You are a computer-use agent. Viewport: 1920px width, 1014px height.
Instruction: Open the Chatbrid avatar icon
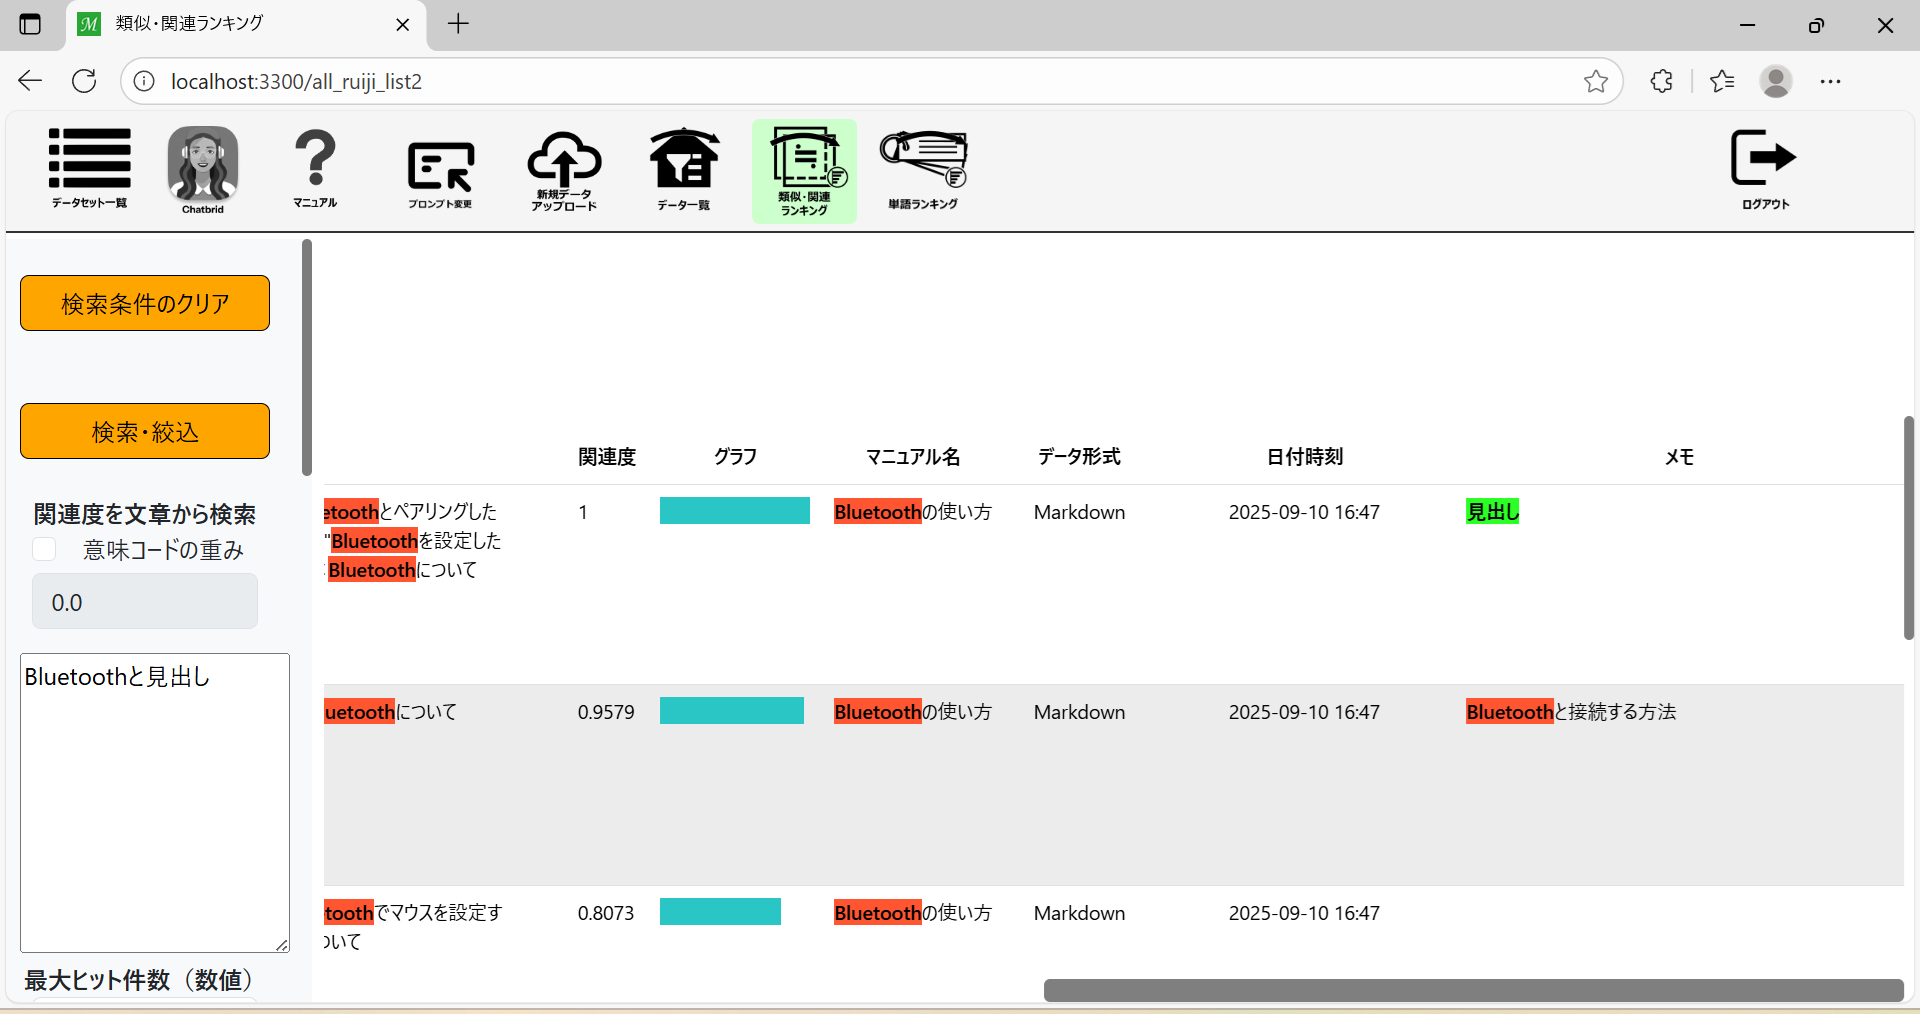click(x=203, y=168)
